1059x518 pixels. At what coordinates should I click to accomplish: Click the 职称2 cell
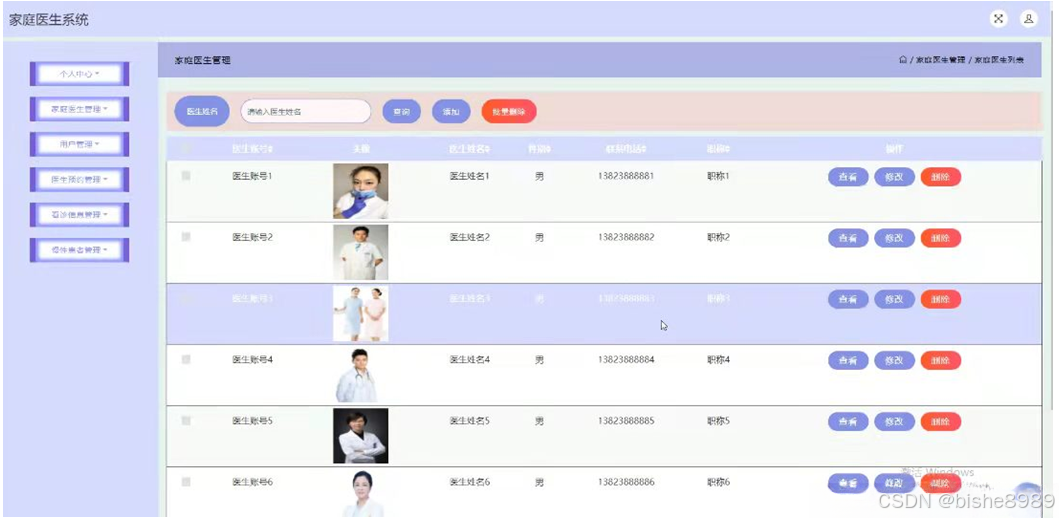click(718, 237)
